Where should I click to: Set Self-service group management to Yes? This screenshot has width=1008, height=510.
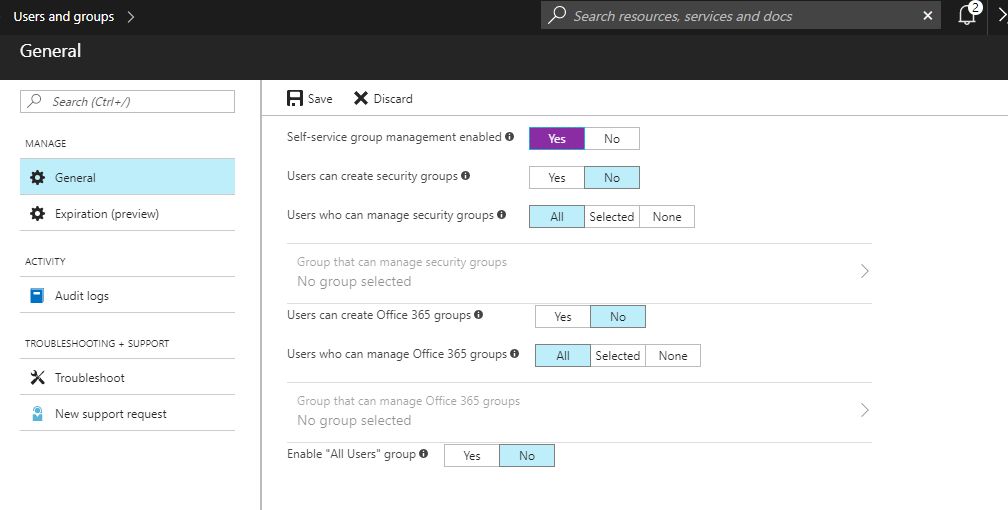[557, 138]
